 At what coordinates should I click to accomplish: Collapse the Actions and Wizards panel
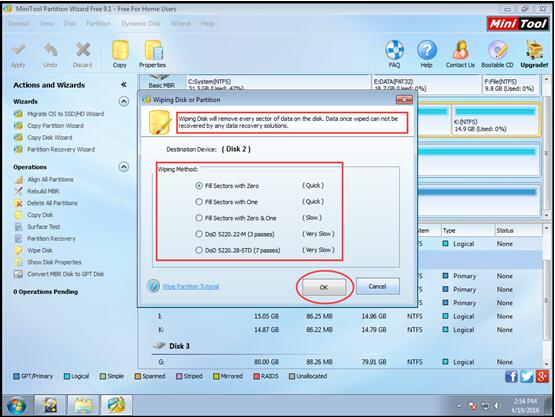pos(124,85)
